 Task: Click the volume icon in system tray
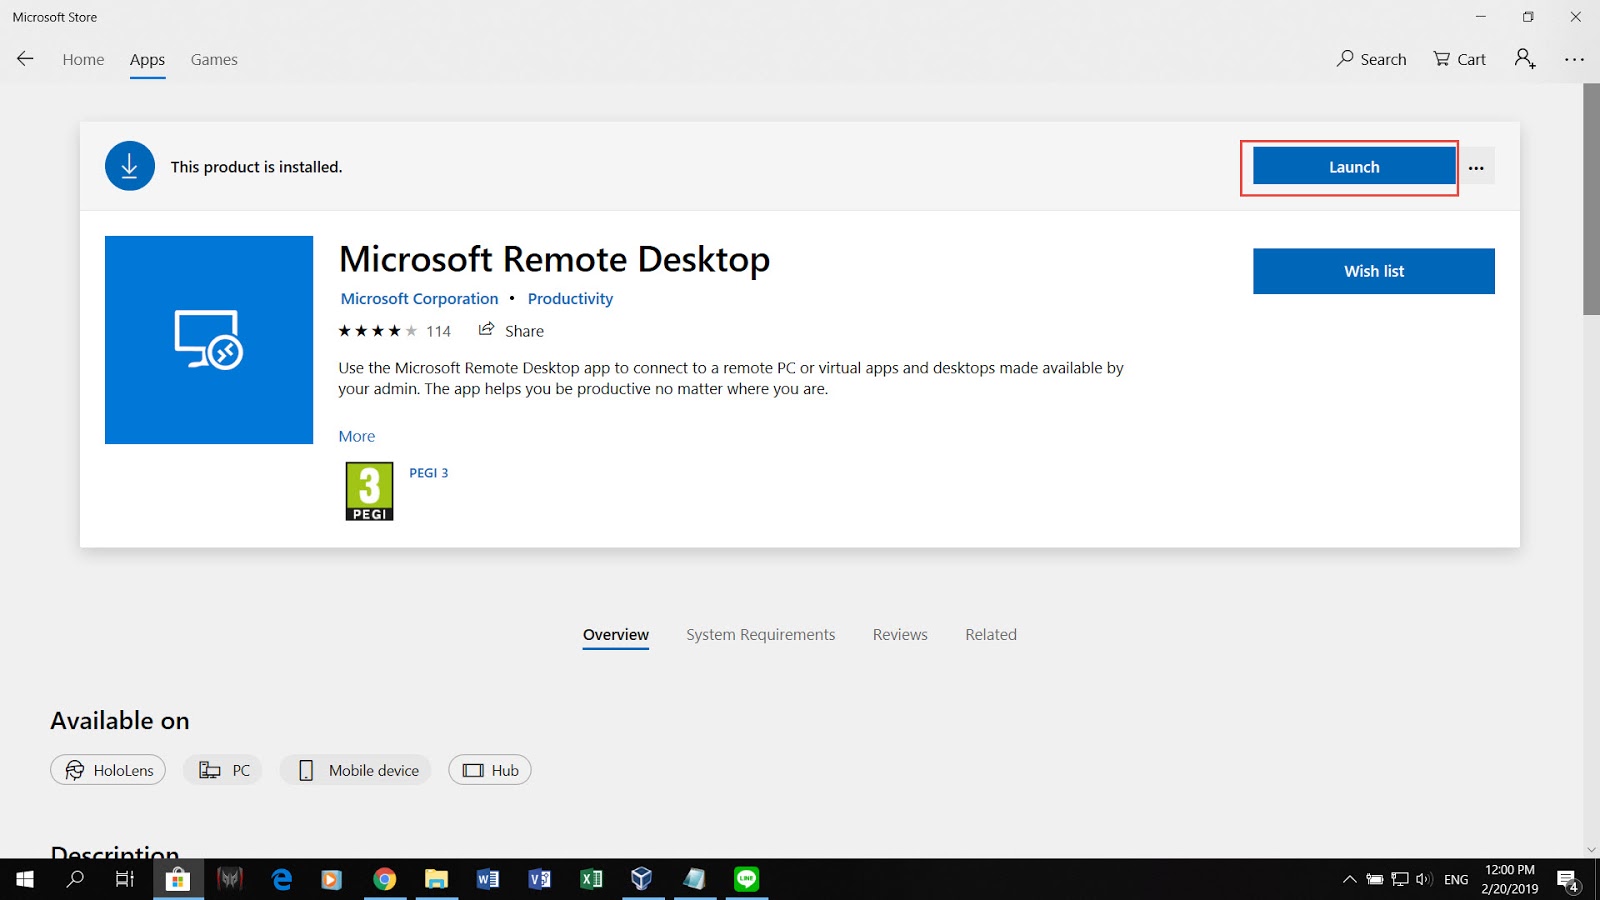click(1424, 879)
